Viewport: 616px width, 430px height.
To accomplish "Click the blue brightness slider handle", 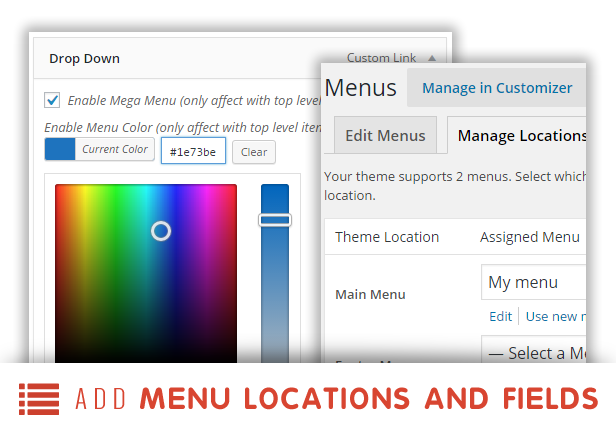I will (275, 220).
